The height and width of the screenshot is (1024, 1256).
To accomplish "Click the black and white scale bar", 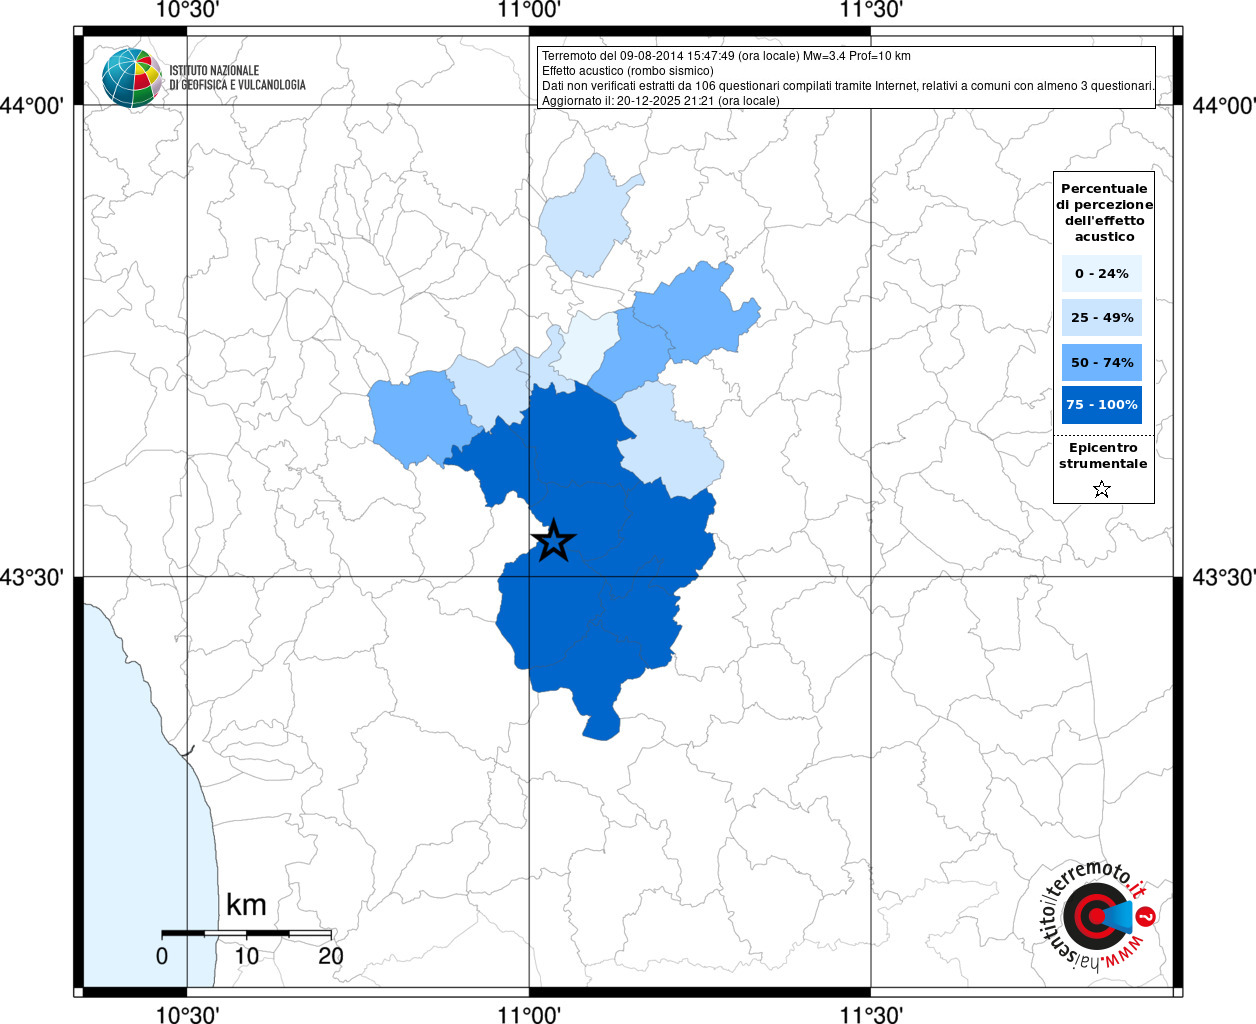I will (247, 933).
